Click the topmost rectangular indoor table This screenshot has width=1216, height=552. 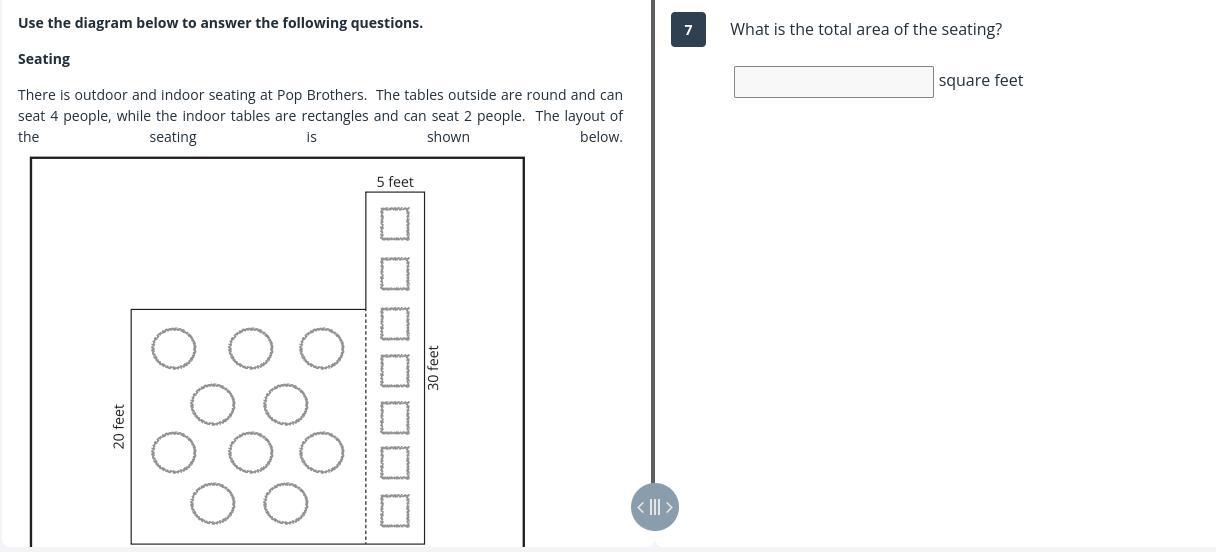coord(395,224)
